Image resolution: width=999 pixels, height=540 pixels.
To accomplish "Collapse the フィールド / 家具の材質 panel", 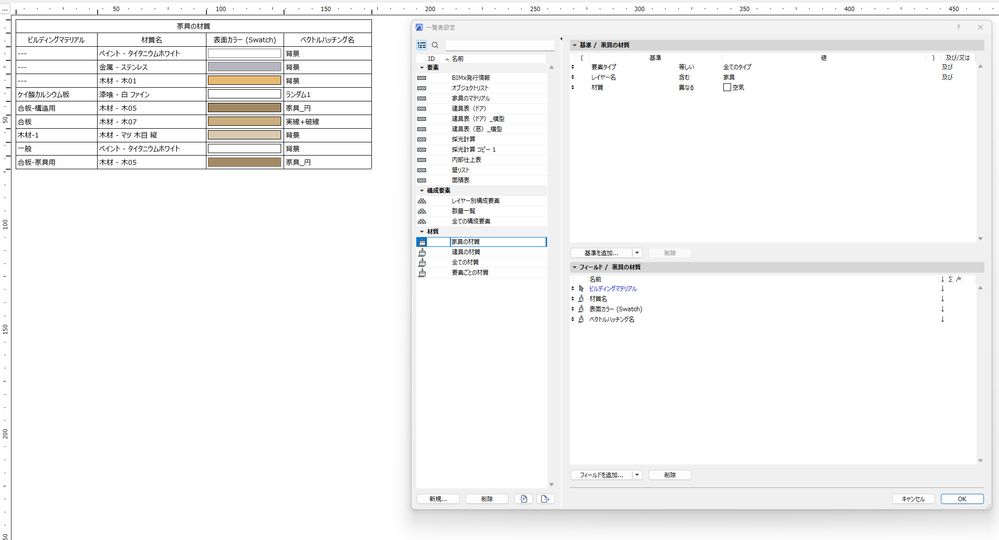I will [x=574, y=267].
